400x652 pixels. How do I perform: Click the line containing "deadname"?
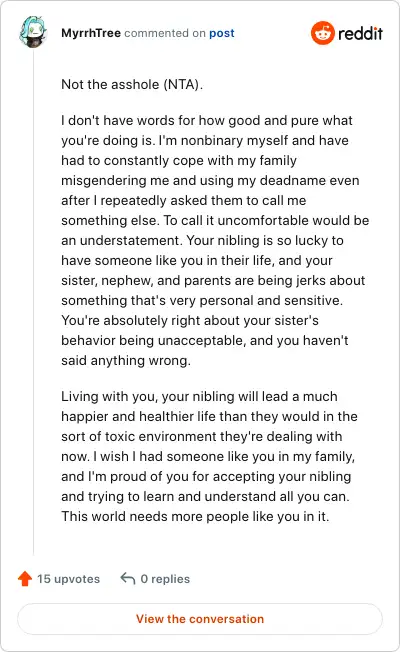210,180
